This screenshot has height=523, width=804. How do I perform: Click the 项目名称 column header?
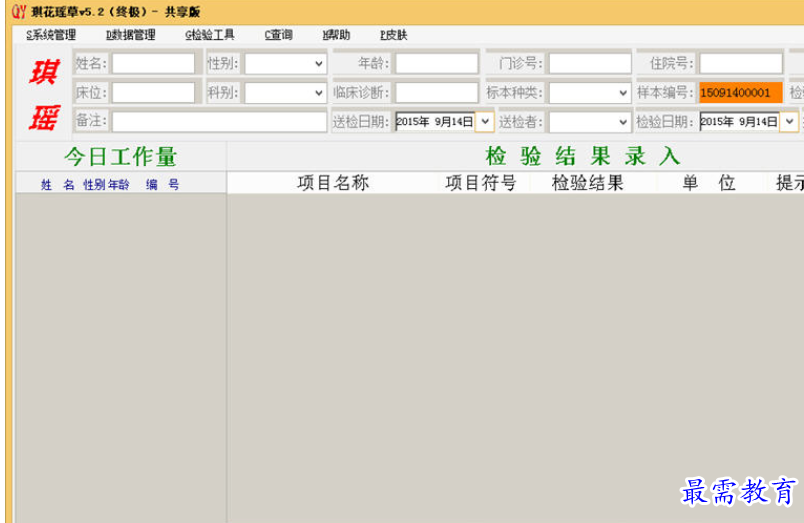pos(333,183)
